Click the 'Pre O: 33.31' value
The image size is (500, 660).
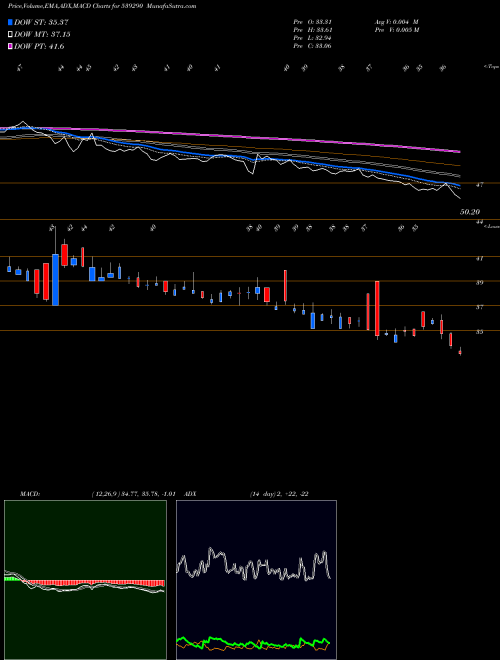point(313,22)
